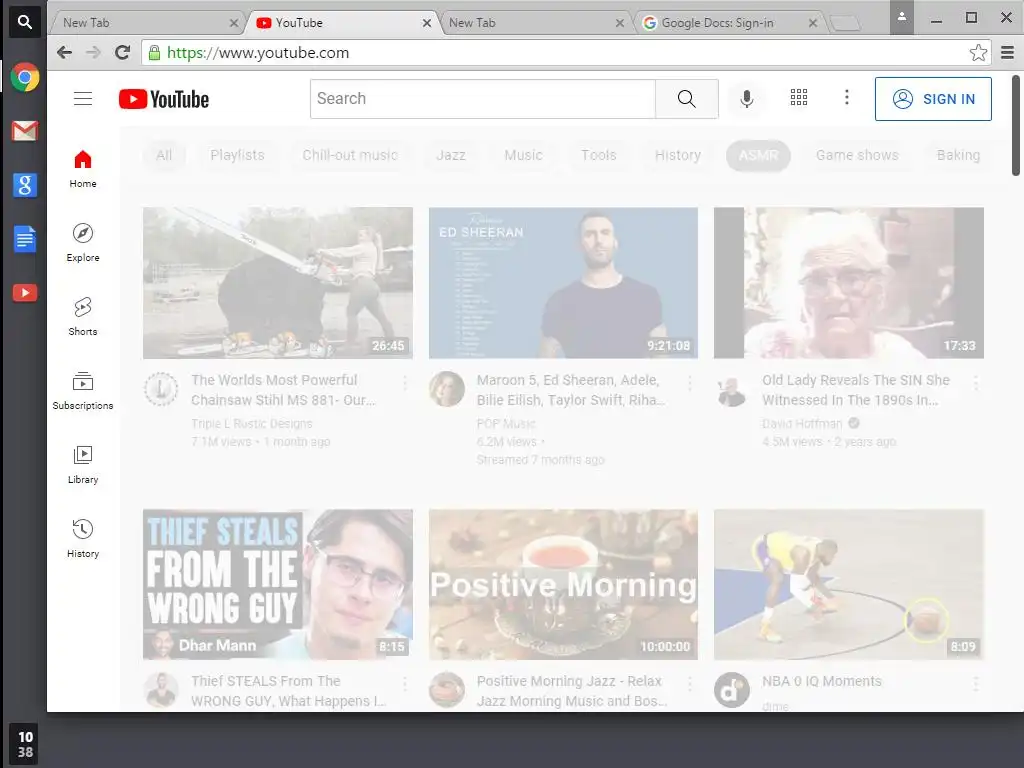Open video title The Worlds Most Powerful Chainsaw
The width and height of the screenshot is (1024, 768).
click(283, 390)
